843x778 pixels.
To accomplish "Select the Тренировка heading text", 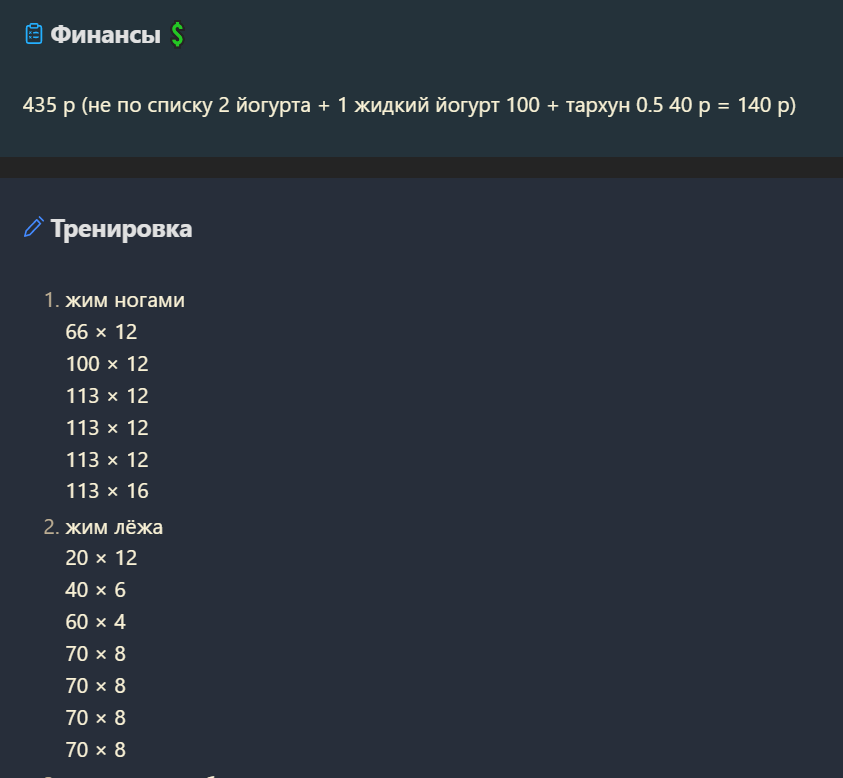I will click(x=121, y=229).
